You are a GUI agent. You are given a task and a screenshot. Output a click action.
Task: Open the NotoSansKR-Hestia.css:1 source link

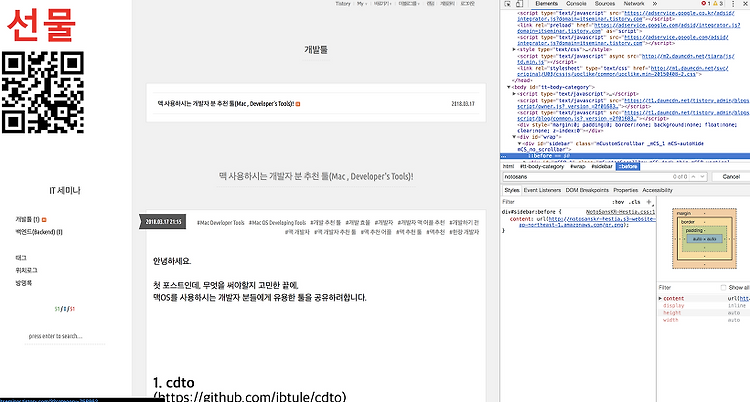(x=620, y=212)
